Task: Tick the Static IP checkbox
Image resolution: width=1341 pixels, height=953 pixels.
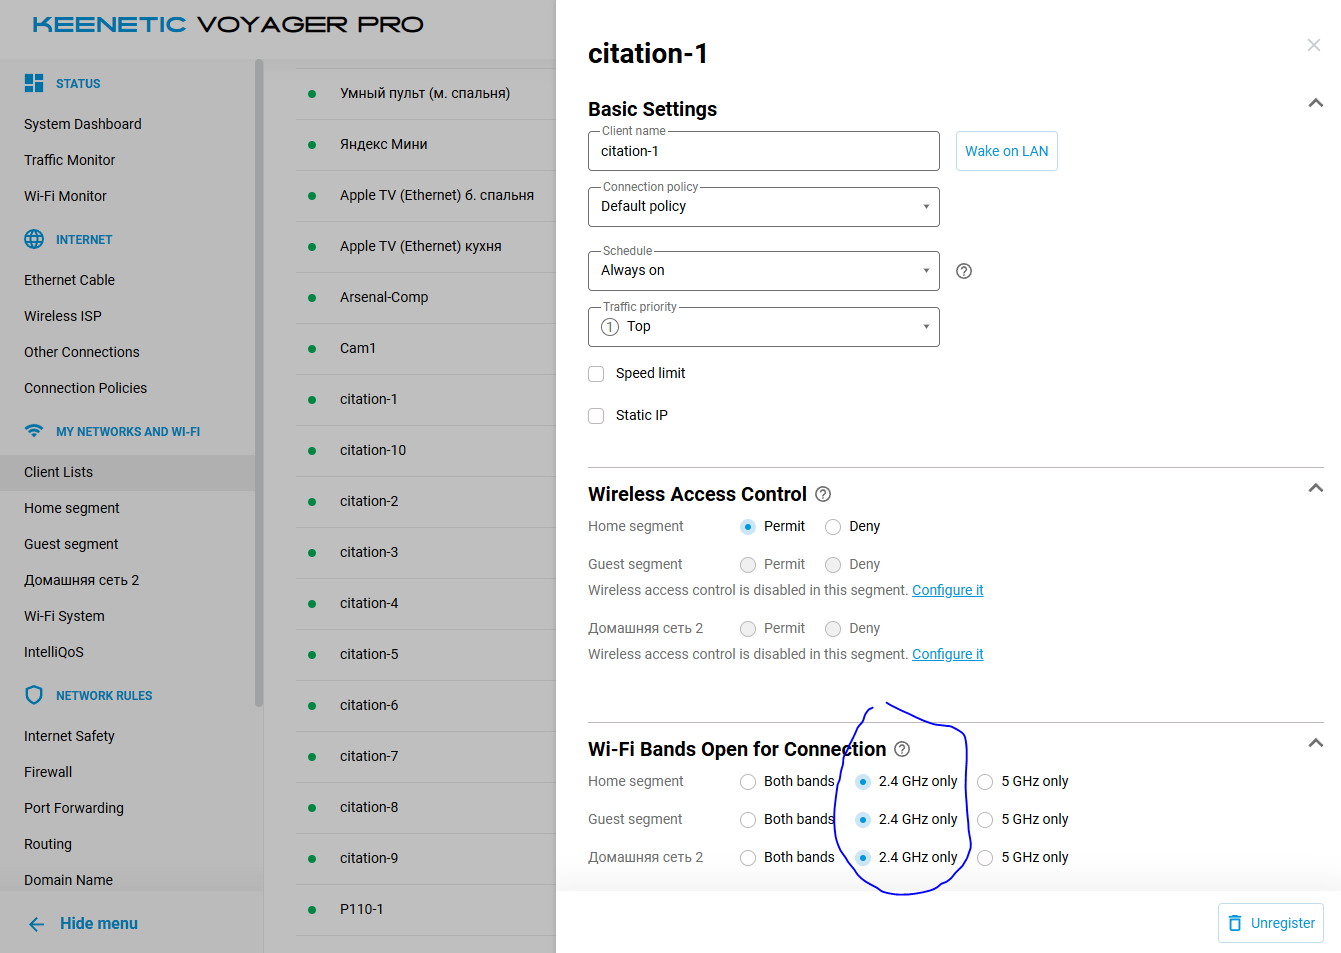Action: (596, 416)
